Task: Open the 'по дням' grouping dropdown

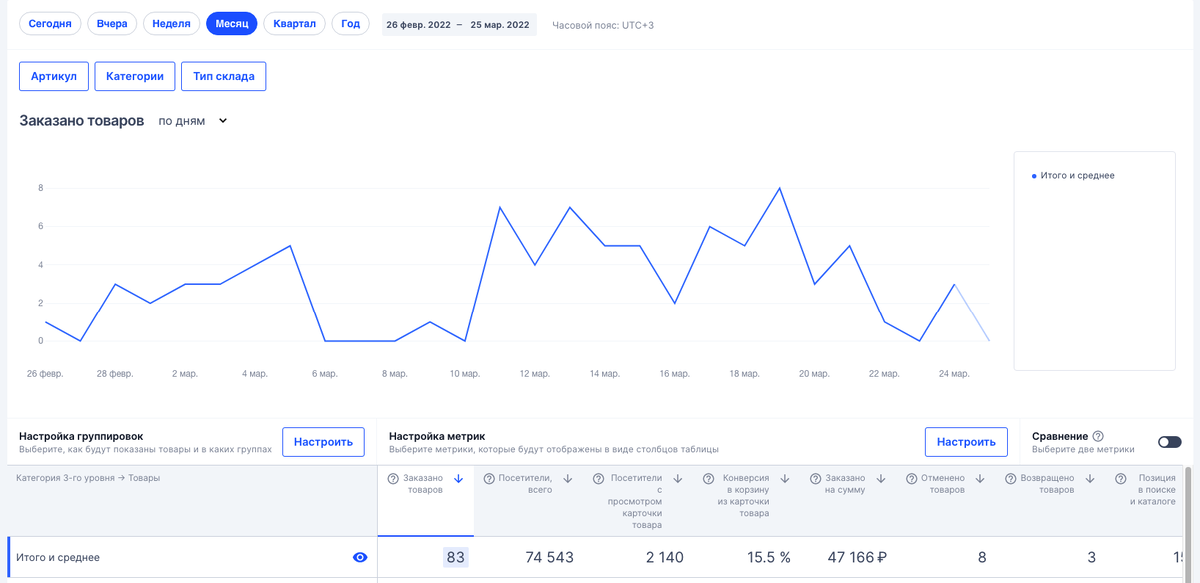Action: 193,121
